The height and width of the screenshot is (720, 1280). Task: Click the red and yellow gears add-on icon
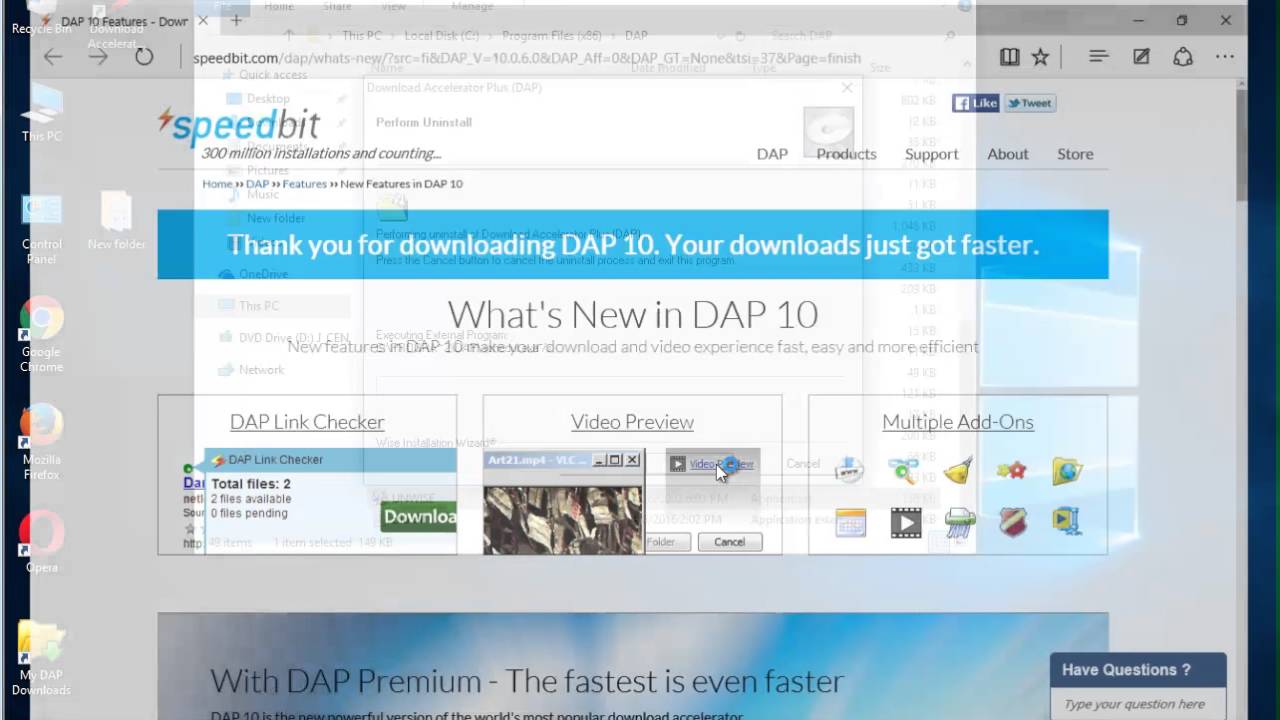coord(1012,470)
